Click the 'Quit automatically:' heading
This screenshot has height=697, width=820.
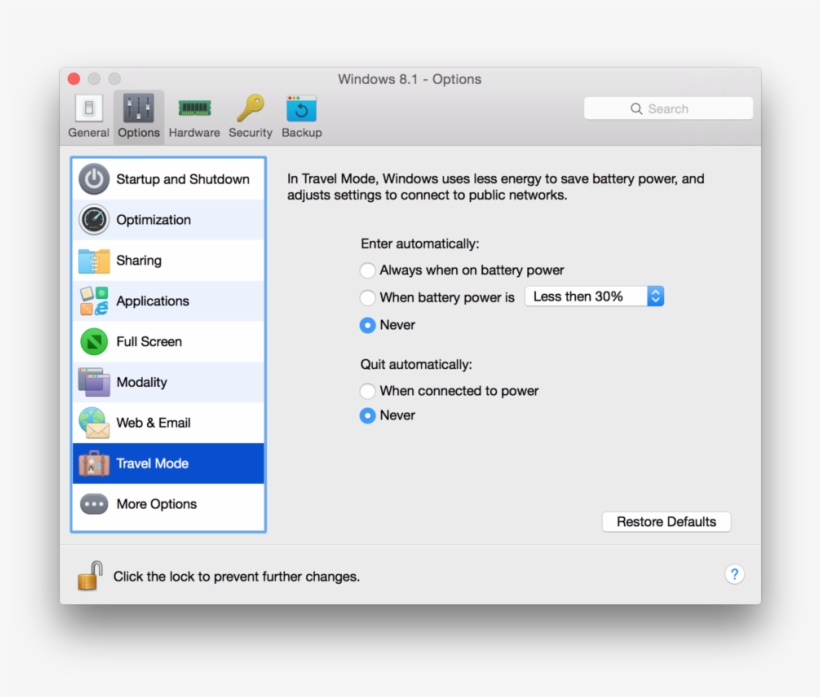click(x=416, y=364)
